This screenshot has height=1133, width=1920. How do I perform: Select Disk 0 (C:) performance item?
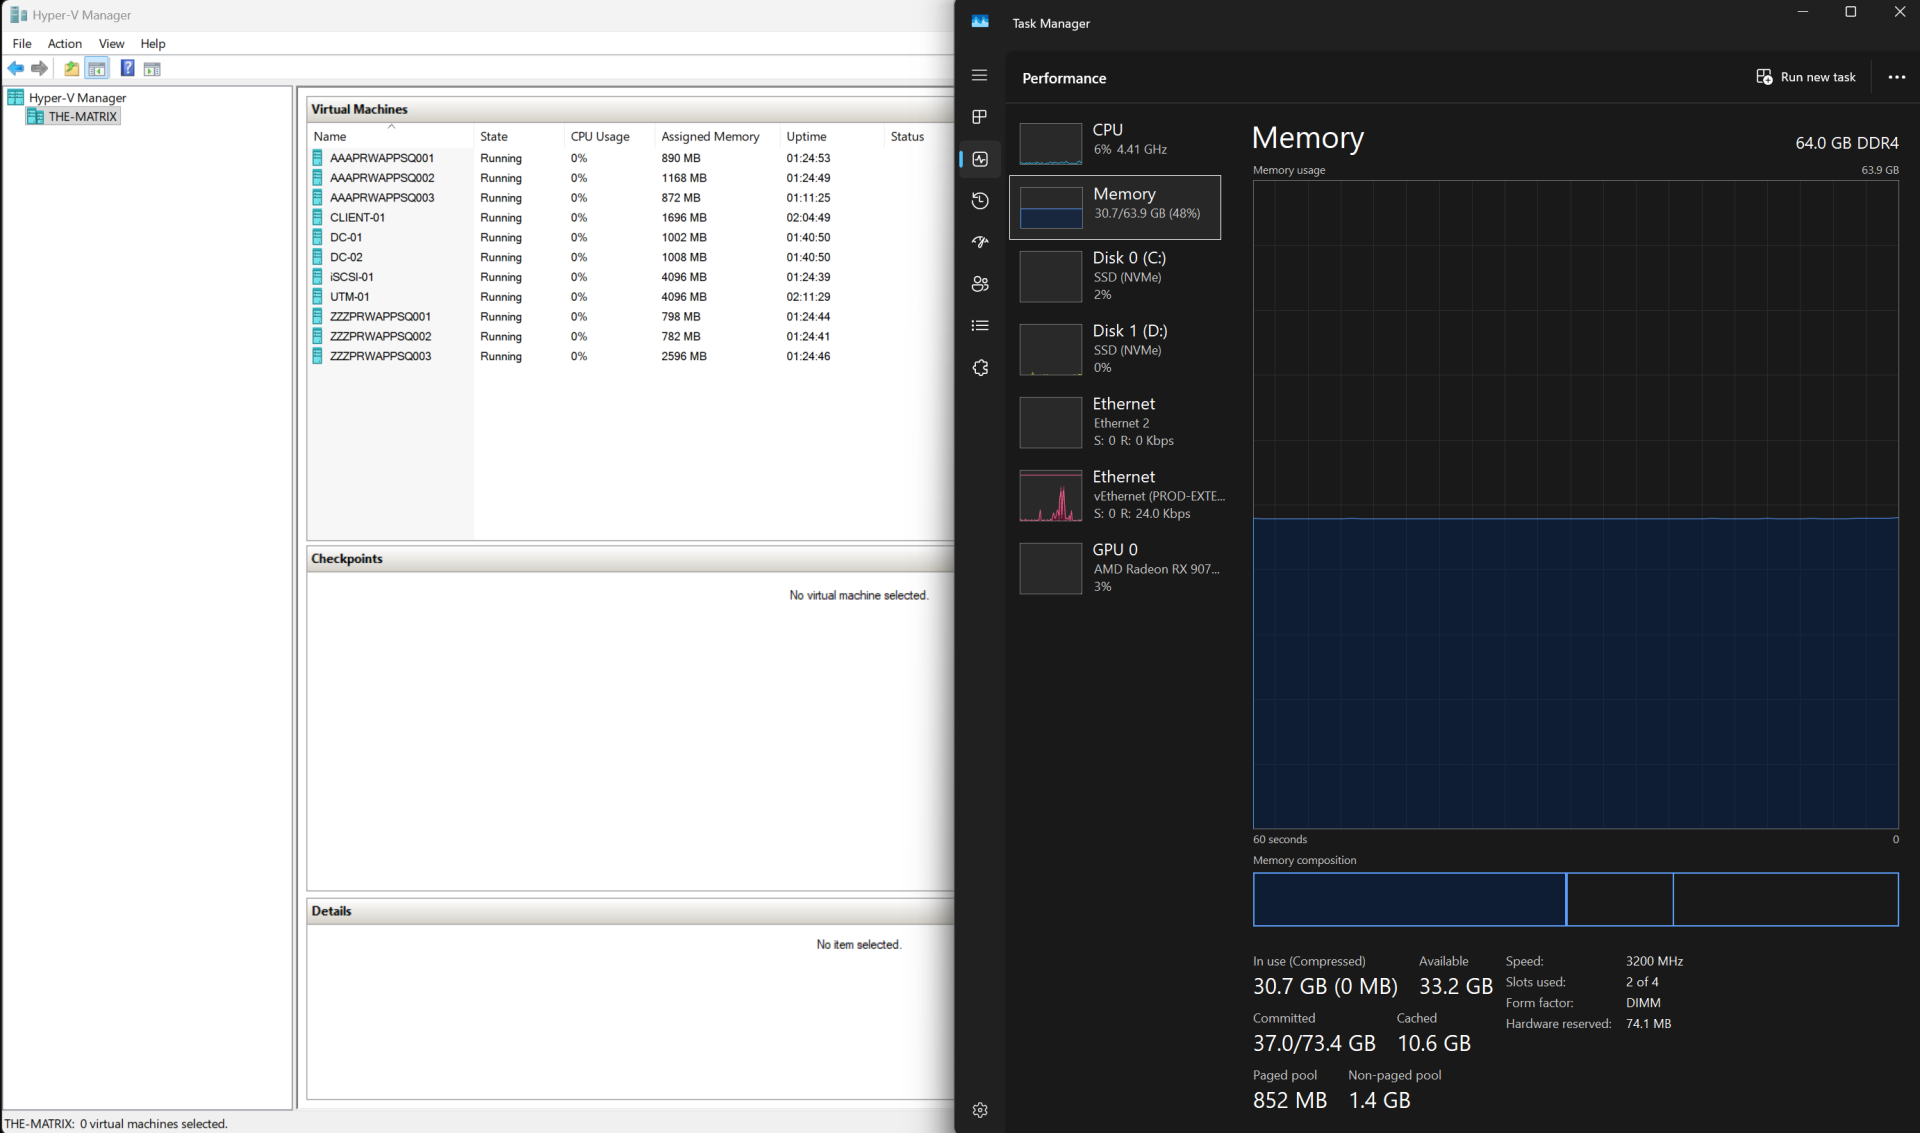[x=1115, y=275]
